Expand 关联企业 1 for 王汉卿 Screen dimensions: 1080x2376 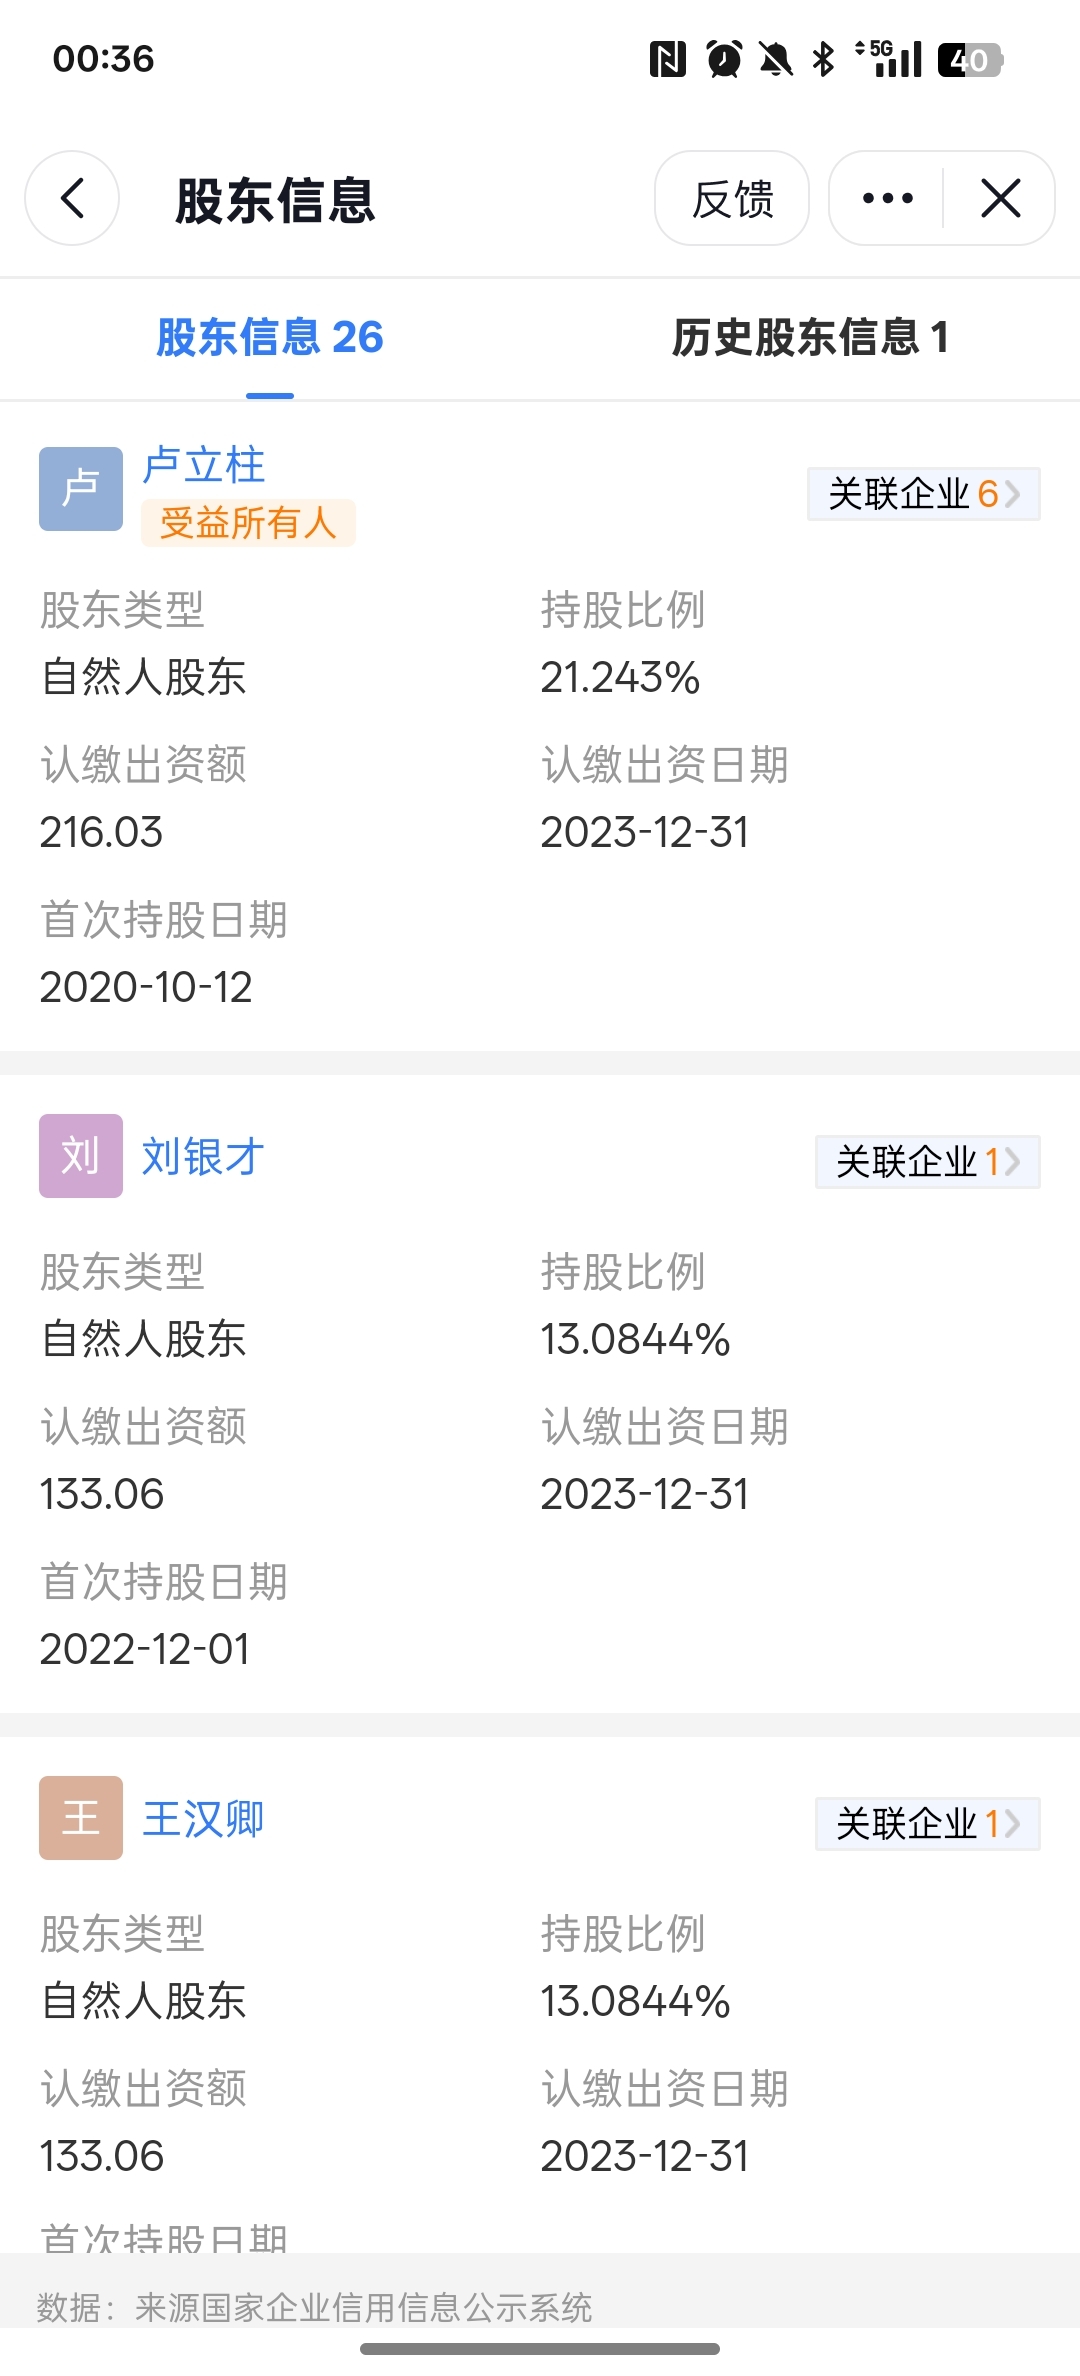click(928, 1824)
